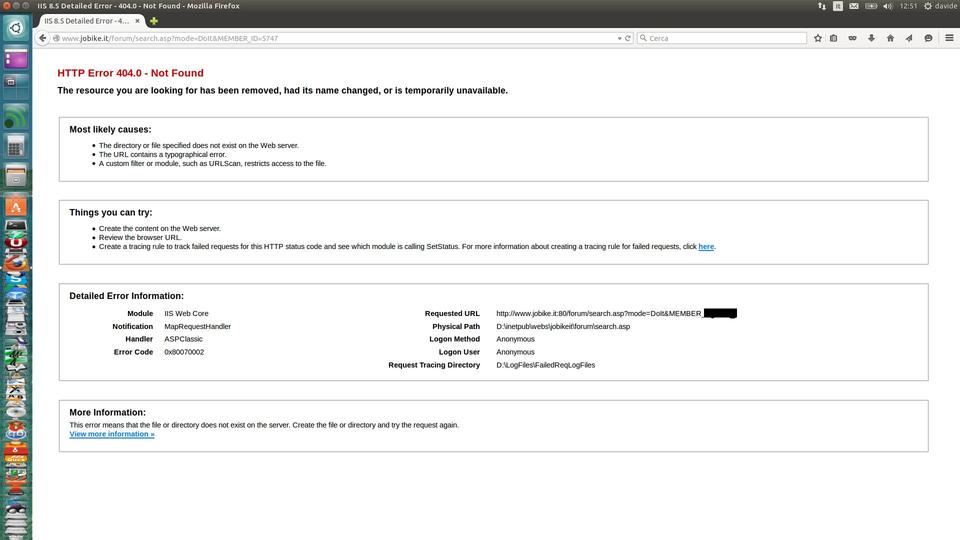Launch the green wireless signal app icon

[x=16, y=116]
